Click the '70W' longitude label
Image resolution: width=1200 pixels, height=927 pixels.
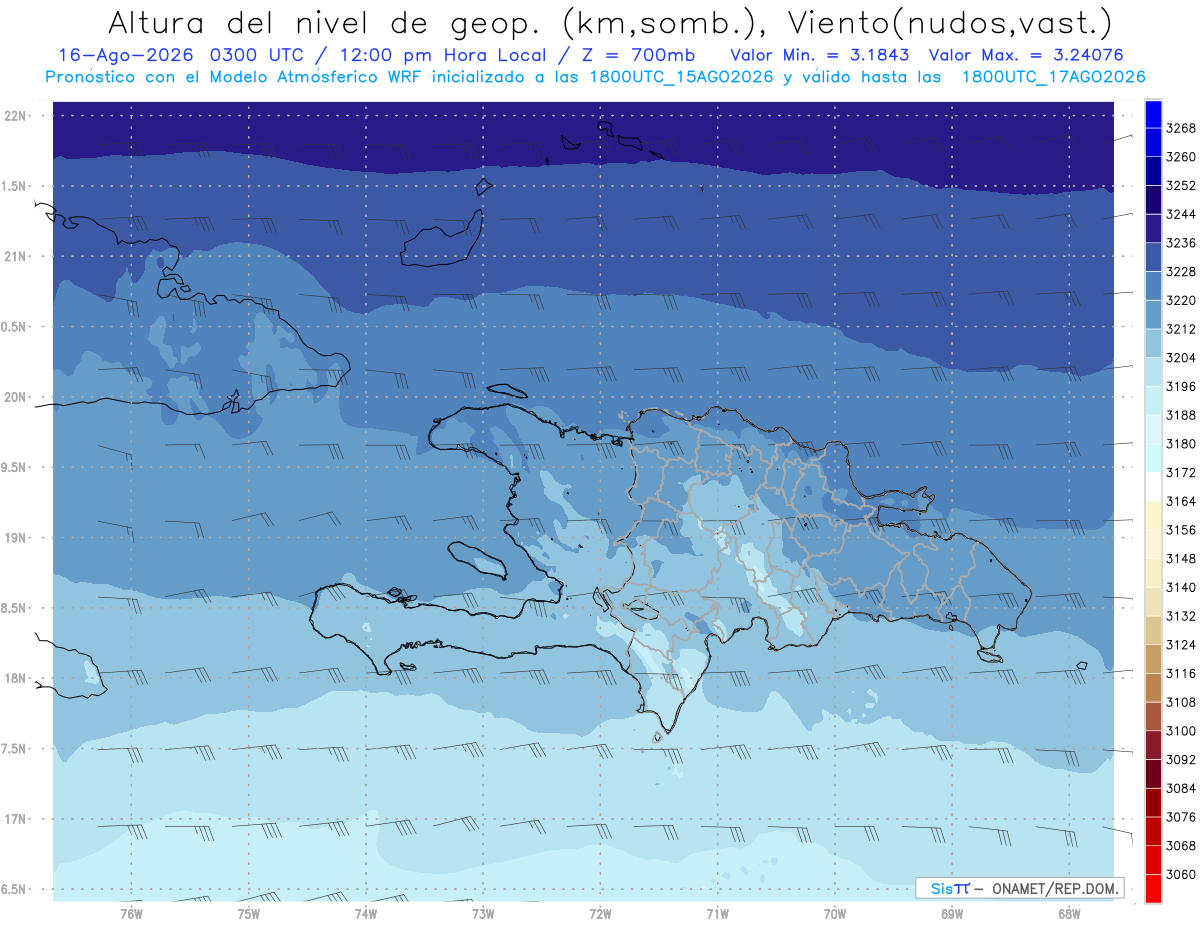click(835, 913)
